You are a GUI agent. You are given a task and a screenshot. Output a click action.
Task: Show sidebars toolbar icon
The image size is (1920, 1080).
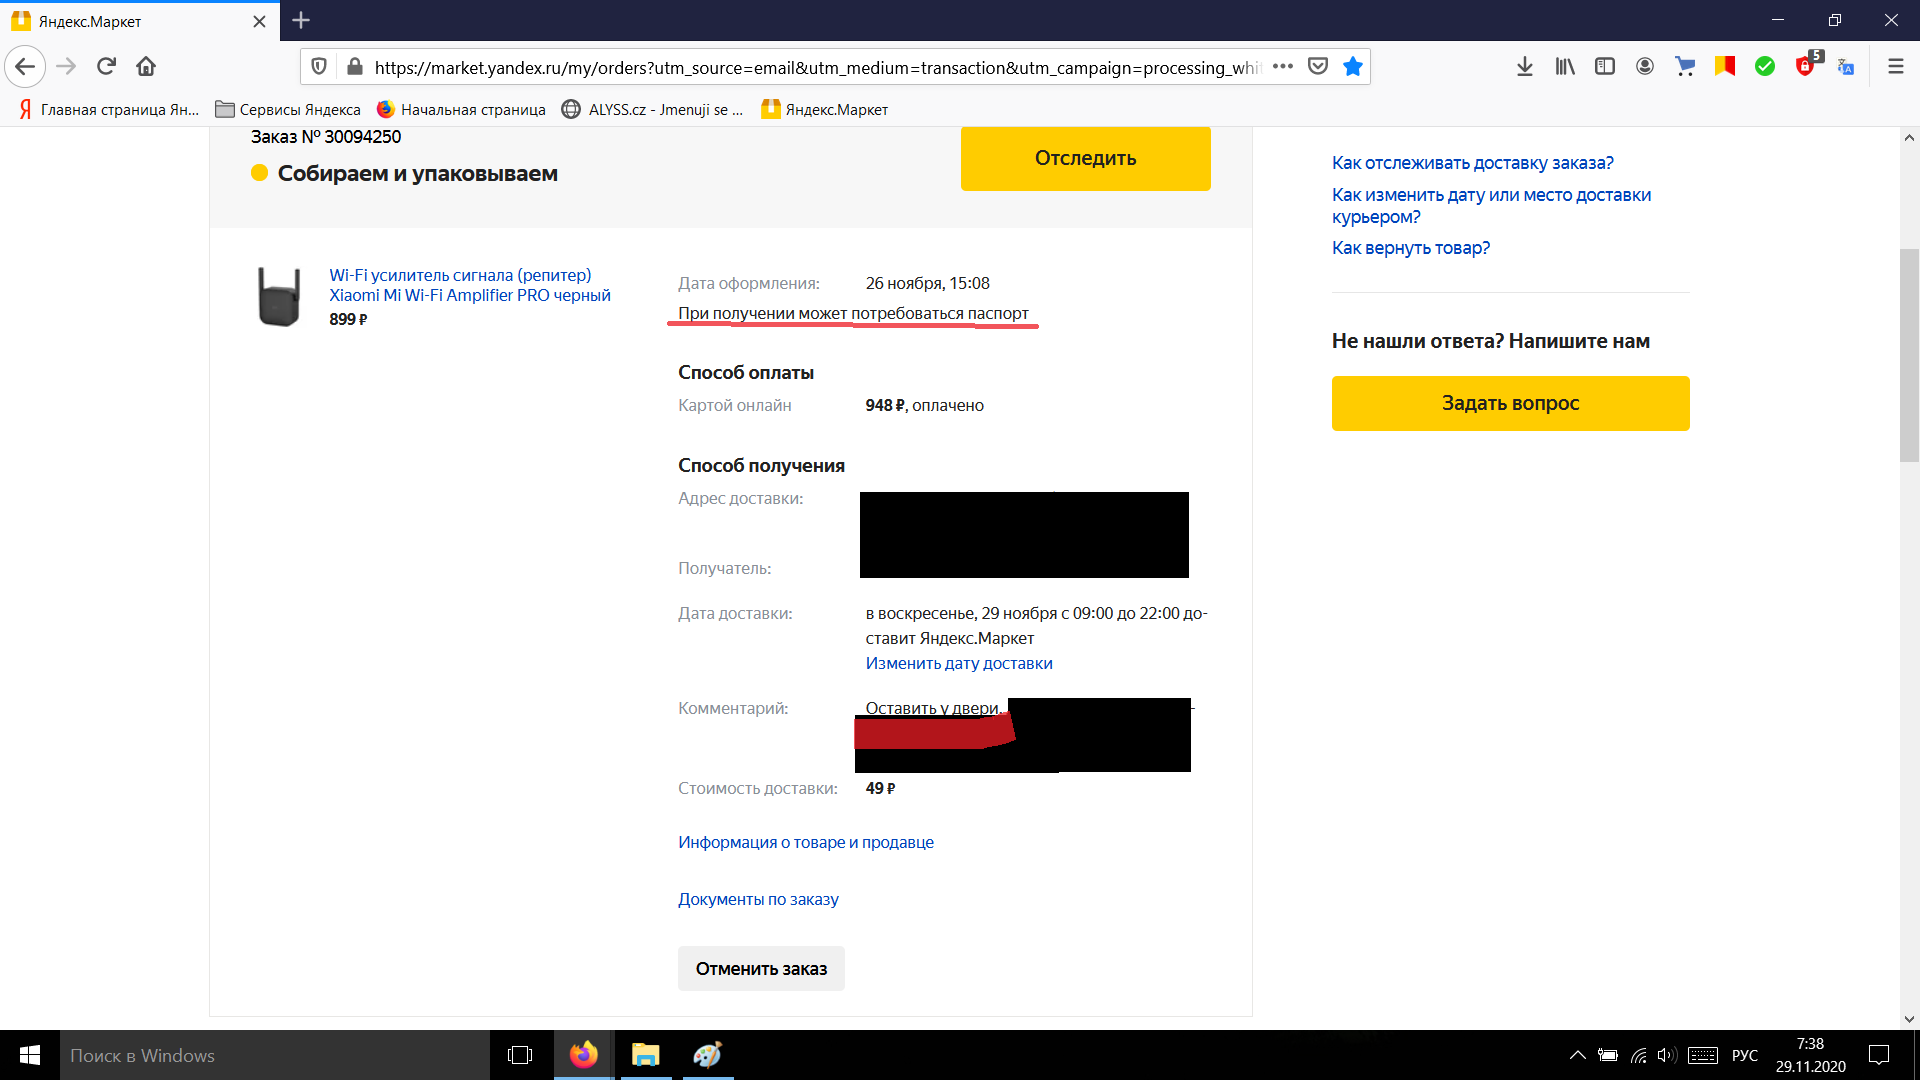(x=1605, y=67)
